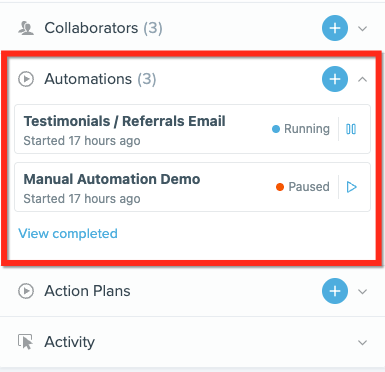Image resolution: width=385 pixels, height=372 pixels.
Task: Expand the Activity section chevron
Action: point(362,343)
